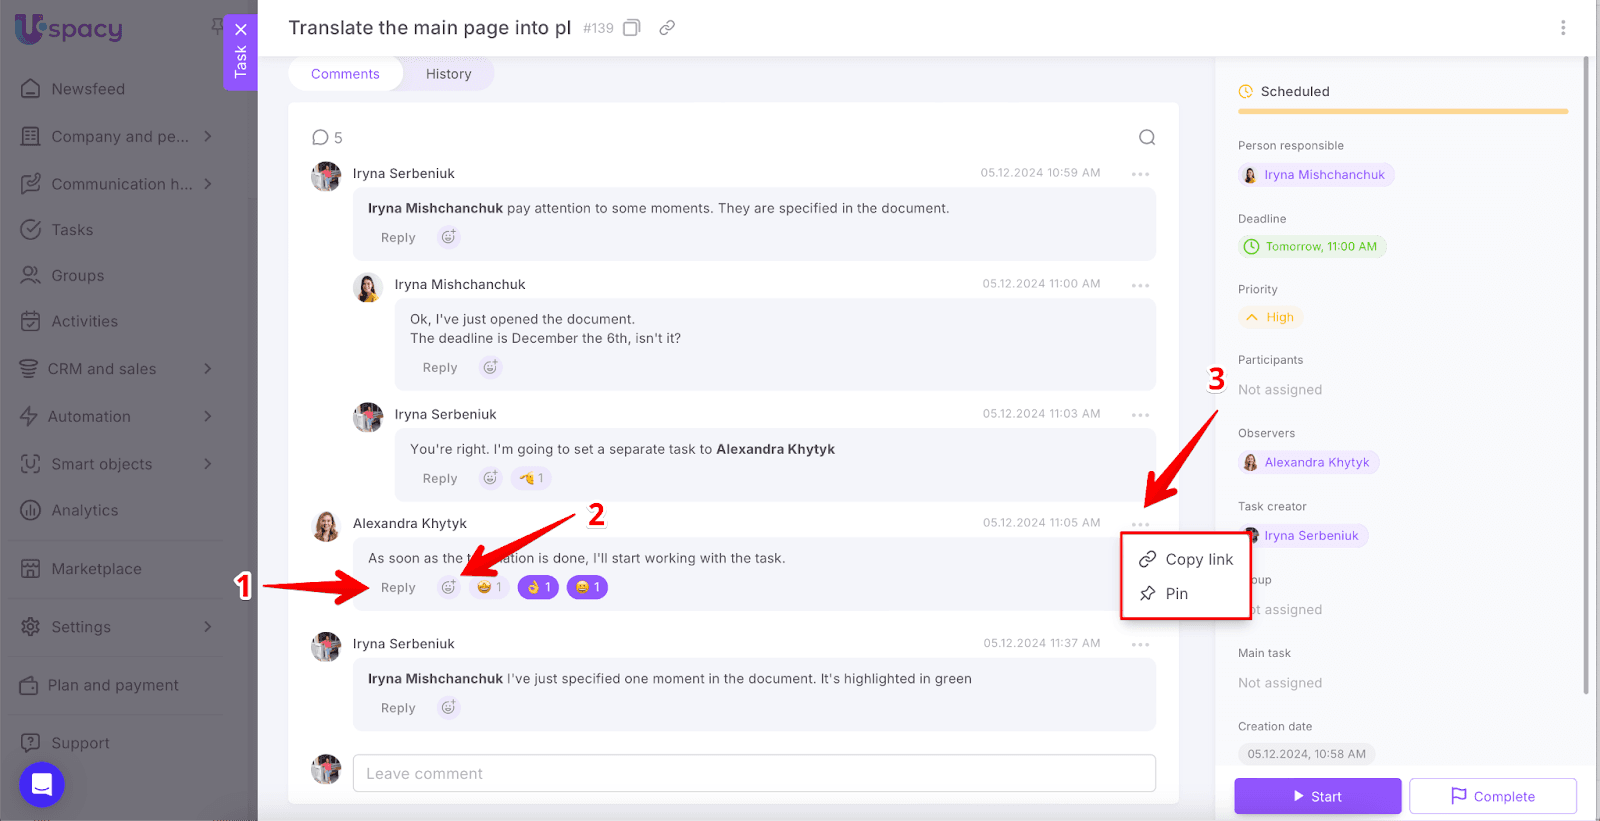Click Iryna Mishchanchuk's avatar in the 11:00 AM comment
Viewport: 1600px width, 821px height.
368,288
